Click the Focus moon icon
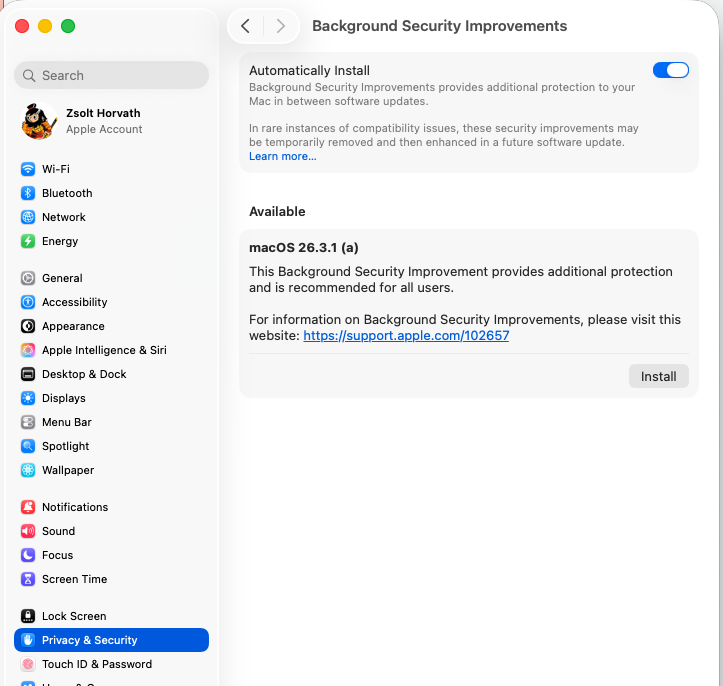Screen dimensions: 723x686 pos(28,555)
